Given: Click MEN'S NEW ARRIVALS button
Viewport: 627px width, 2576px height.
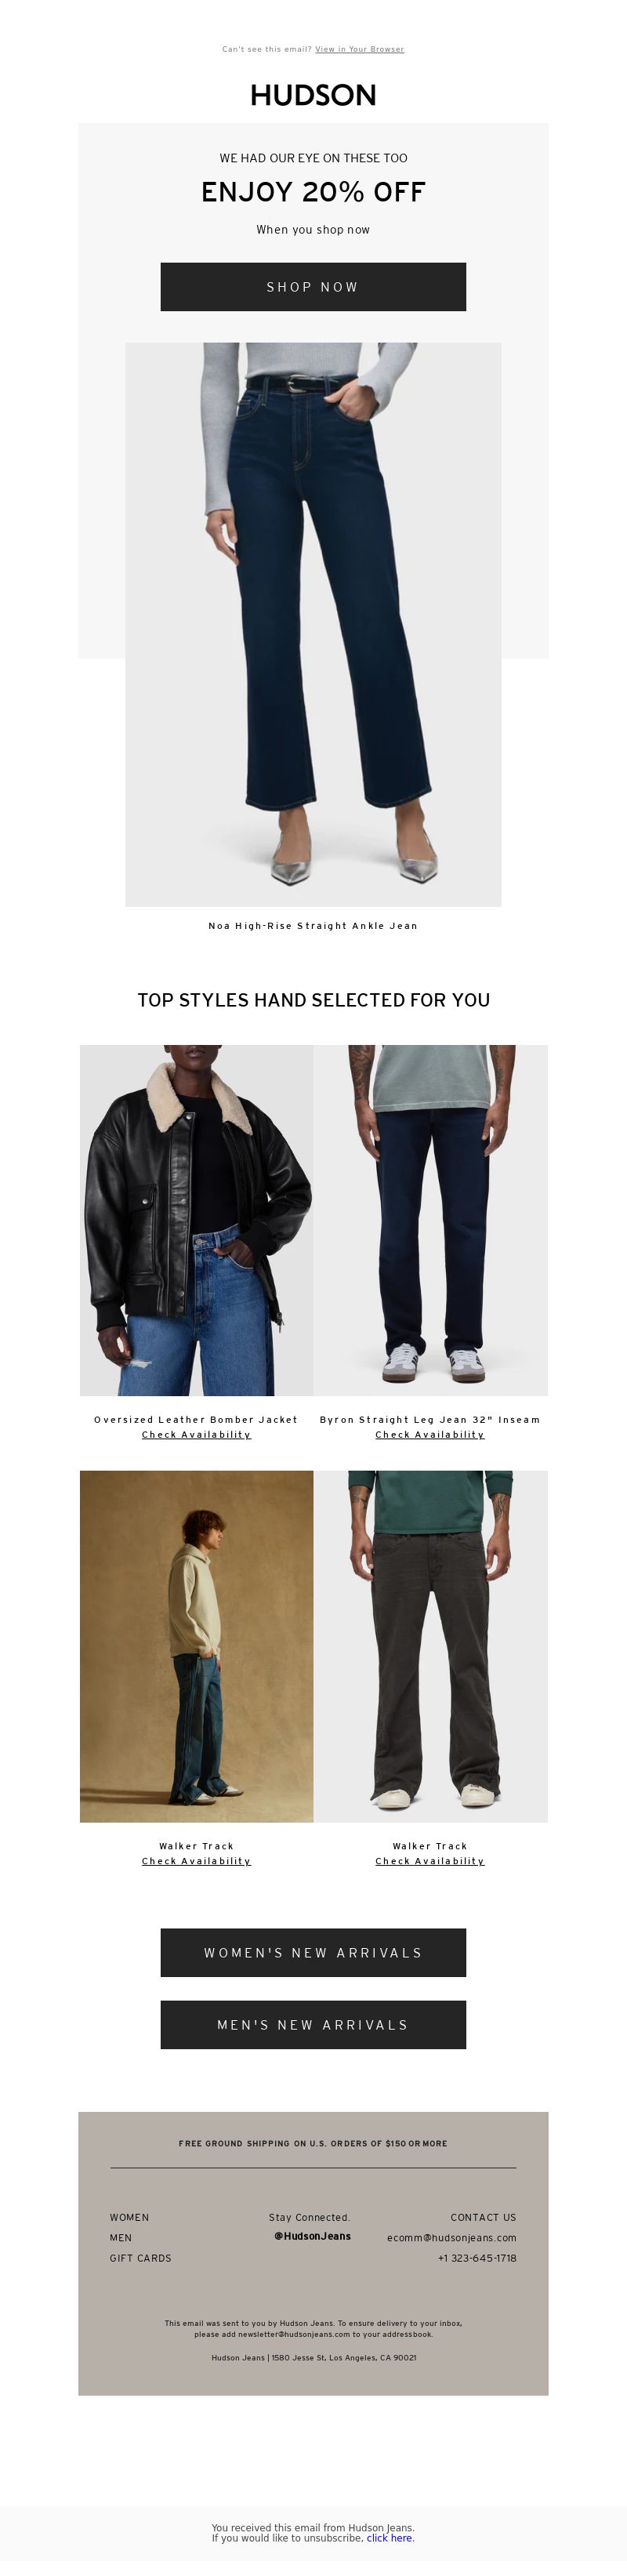Looking at the screenshot, I should [x=313, y=2024].
